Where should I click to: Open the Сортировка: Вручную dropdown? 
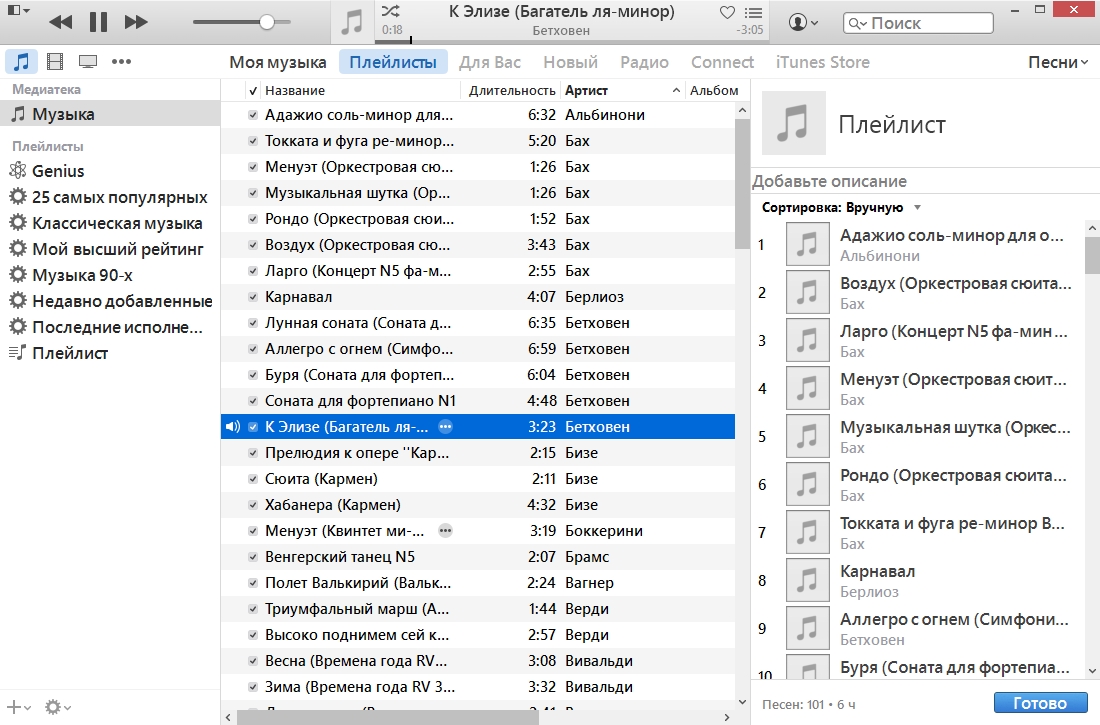click(x=842, y=208)
